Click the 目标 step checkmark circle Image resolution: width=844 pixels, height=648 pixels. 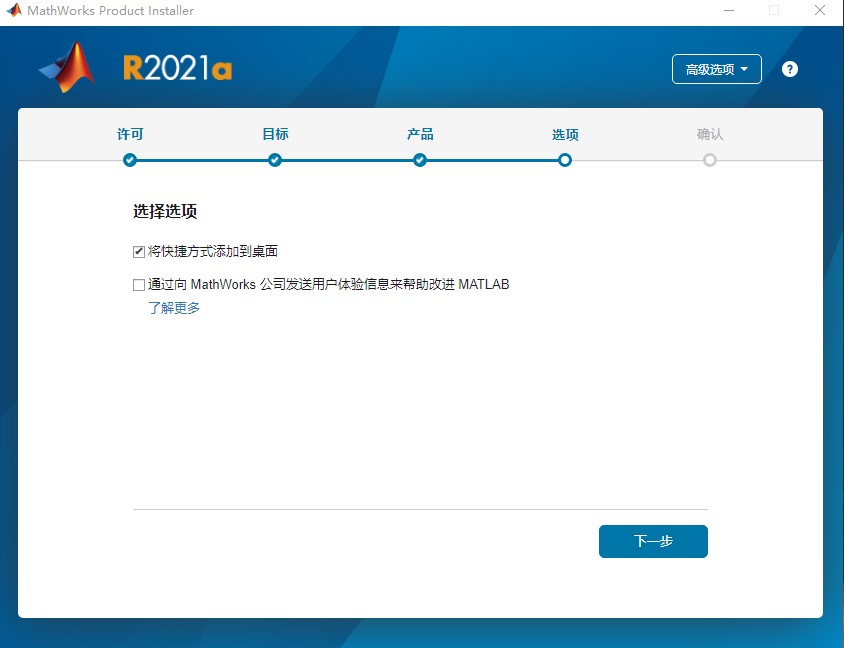275,160
